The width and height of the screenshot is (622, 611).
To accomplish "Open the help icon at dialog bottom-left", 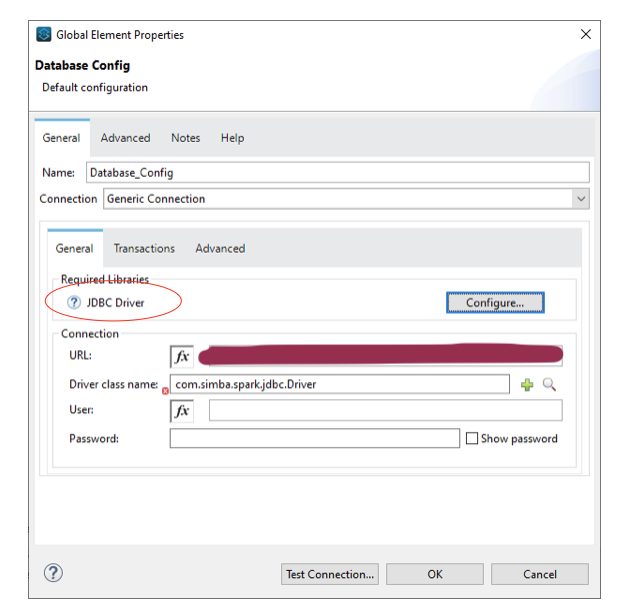I will click(54, 573).
